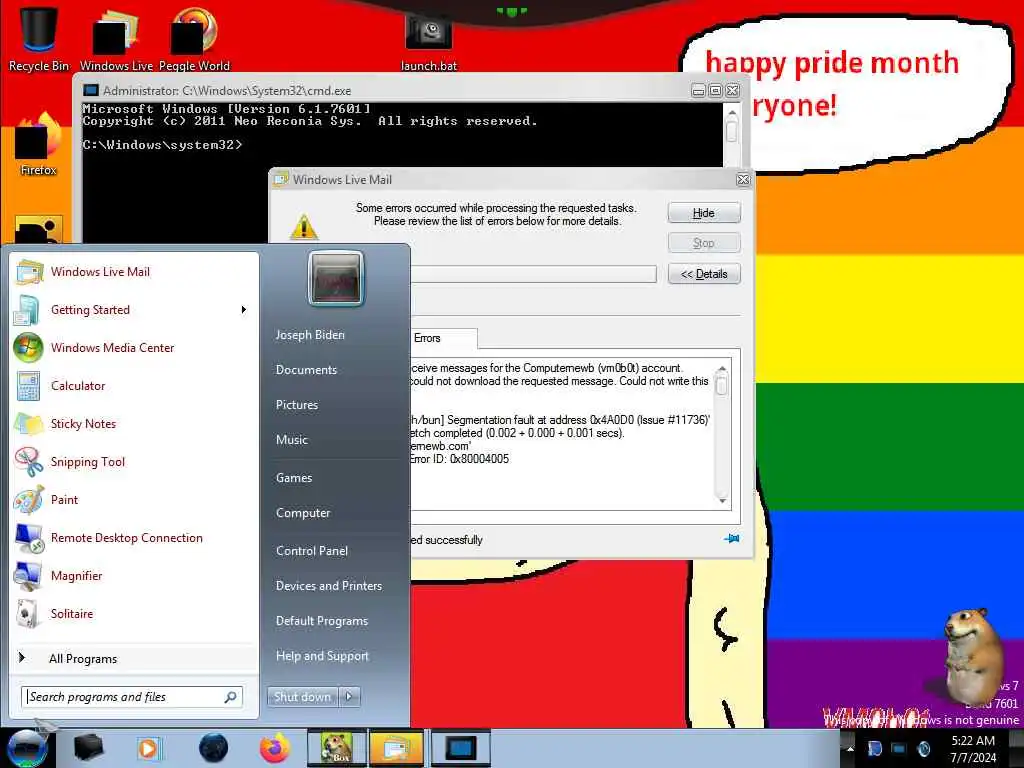Image resolution: width=1024 pixels, height=768 pixels.
Task: Click the cmd window scrollbar up arrow
Action: (732, 114)
